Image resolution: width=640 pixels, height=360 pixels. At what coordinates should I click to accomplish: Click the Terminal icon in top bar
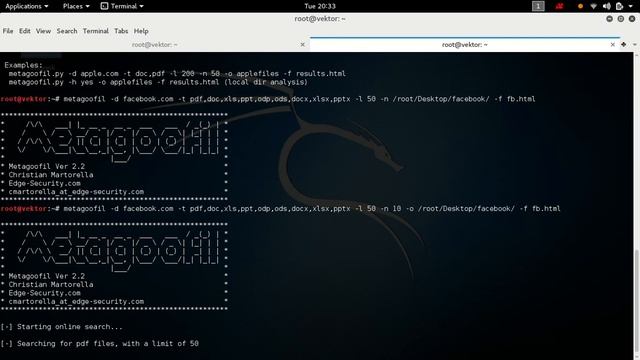point(104,6)
